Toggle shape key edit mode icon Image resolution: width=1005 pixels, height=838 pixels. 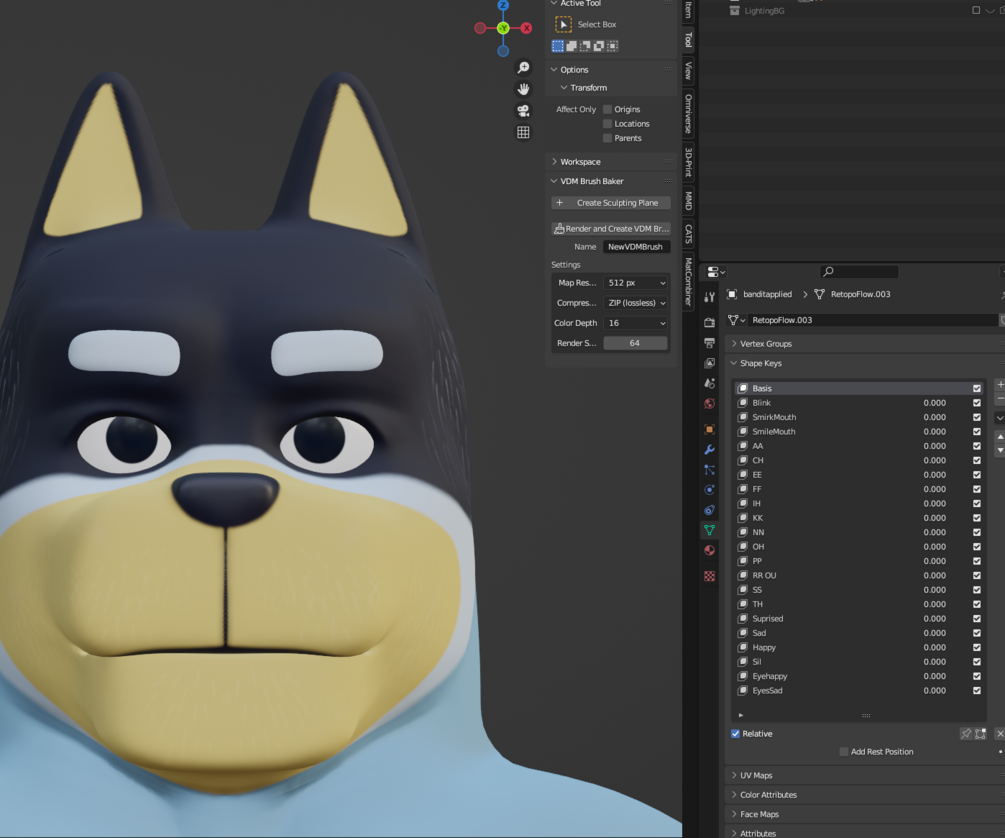(x=980, y=733)
